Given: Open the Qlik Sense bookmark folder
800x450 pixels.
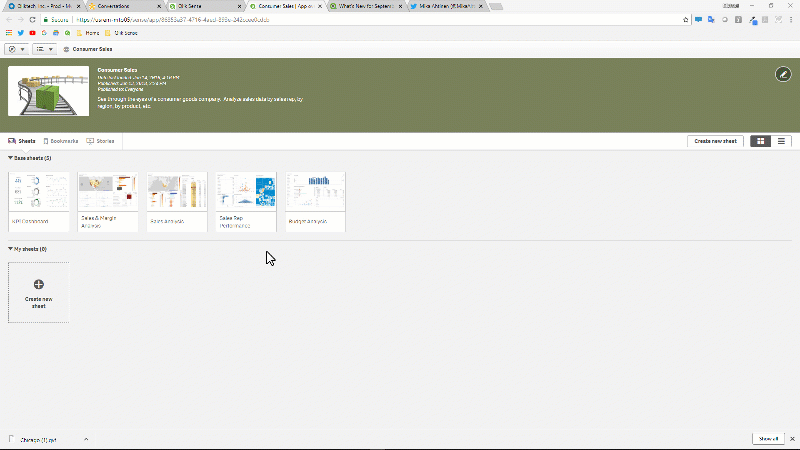Looking at the screenshot, I should [x=121, y=33].
